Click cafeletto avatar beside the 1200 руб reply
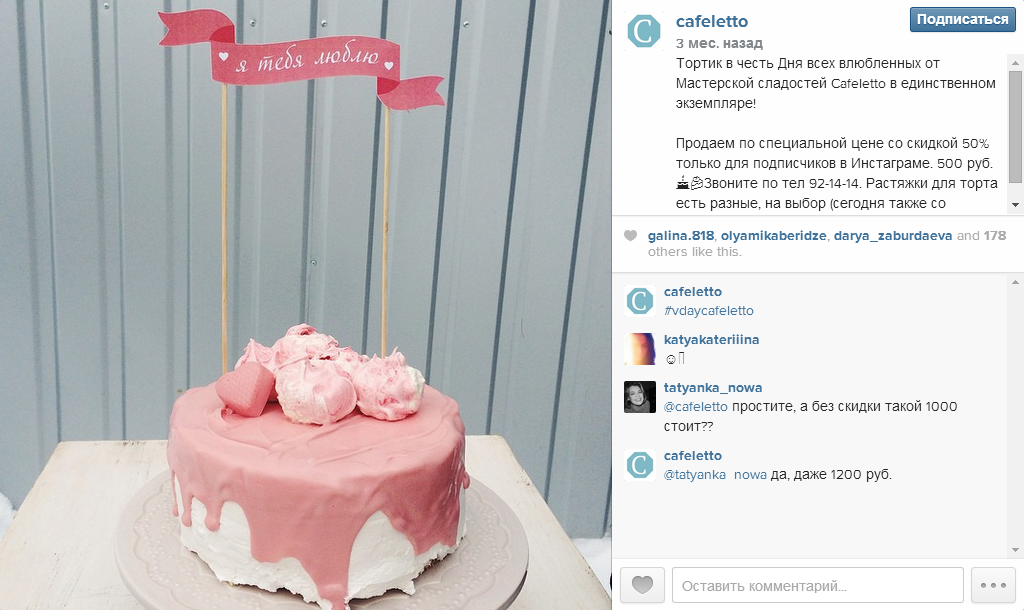The image size is (1024, 610). (x=640, y=465)
